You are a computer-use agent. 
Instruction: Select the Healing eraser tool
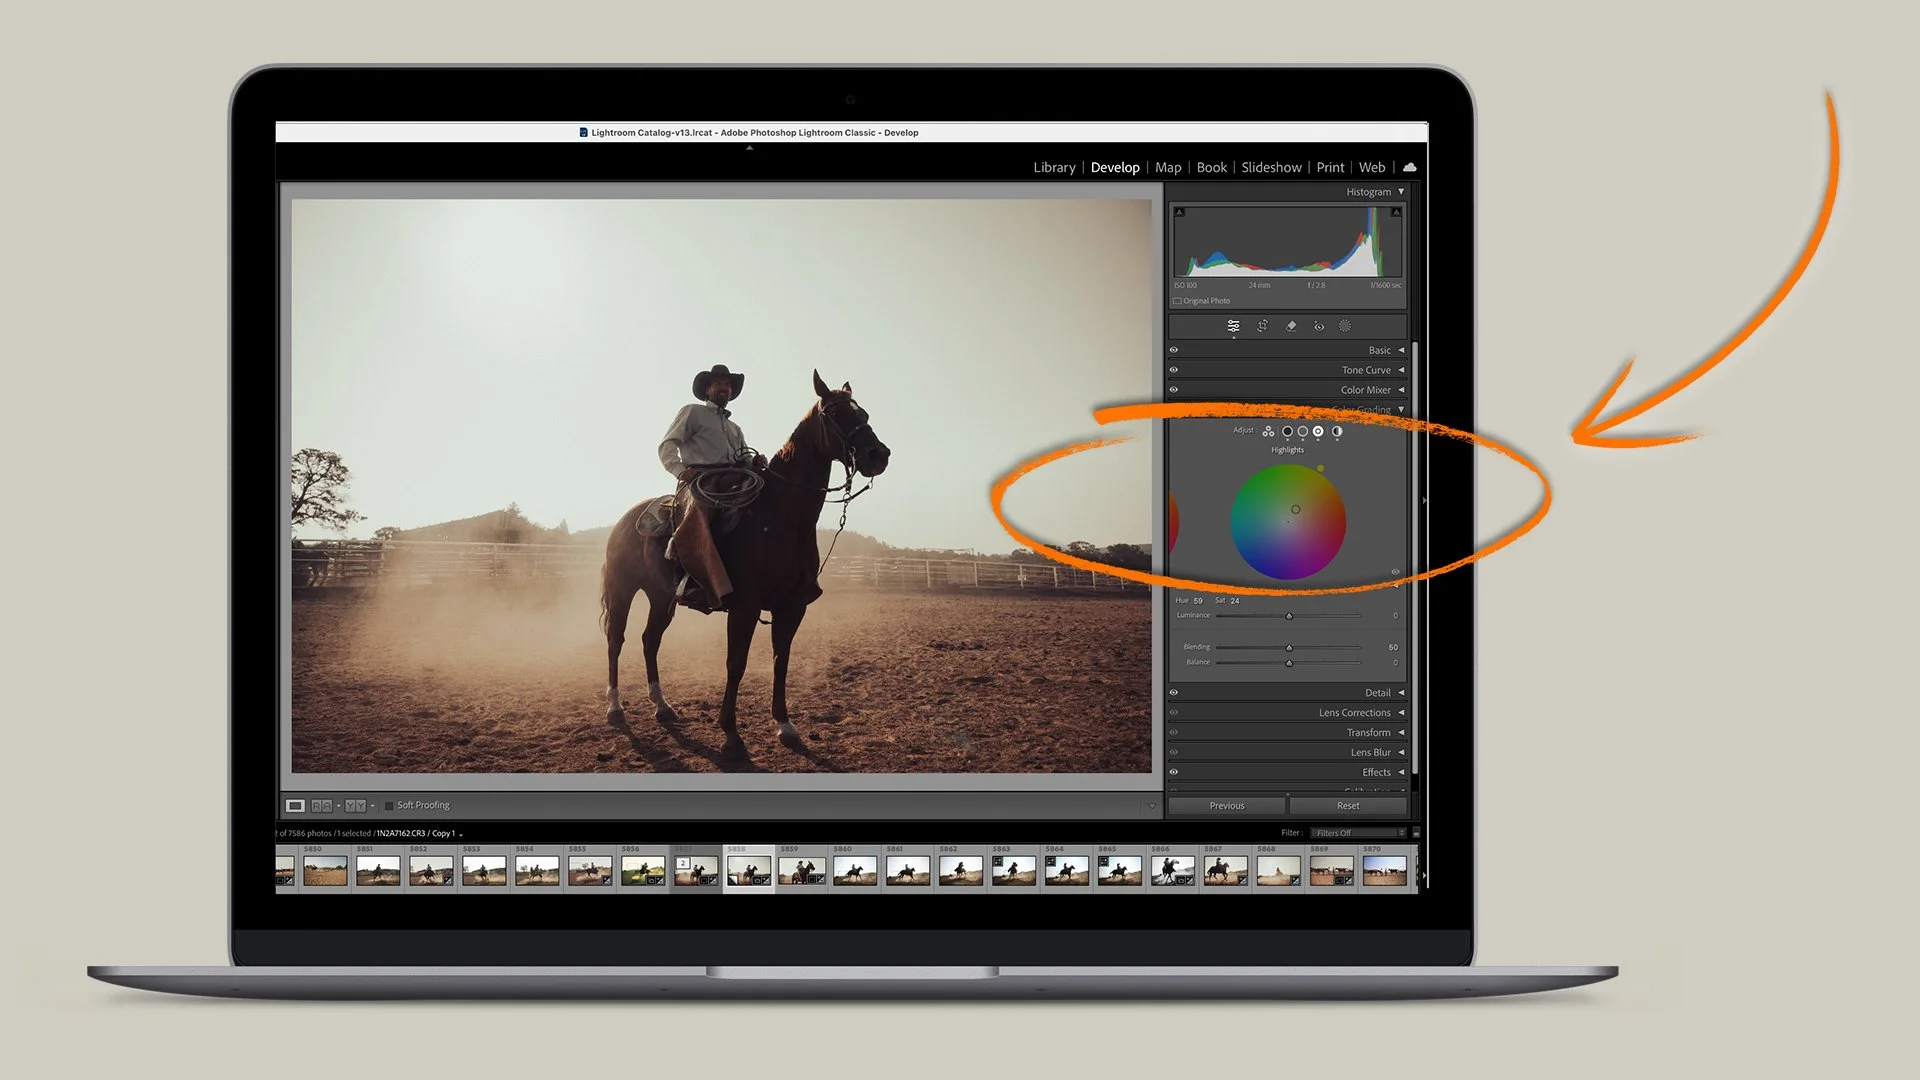1291,326
